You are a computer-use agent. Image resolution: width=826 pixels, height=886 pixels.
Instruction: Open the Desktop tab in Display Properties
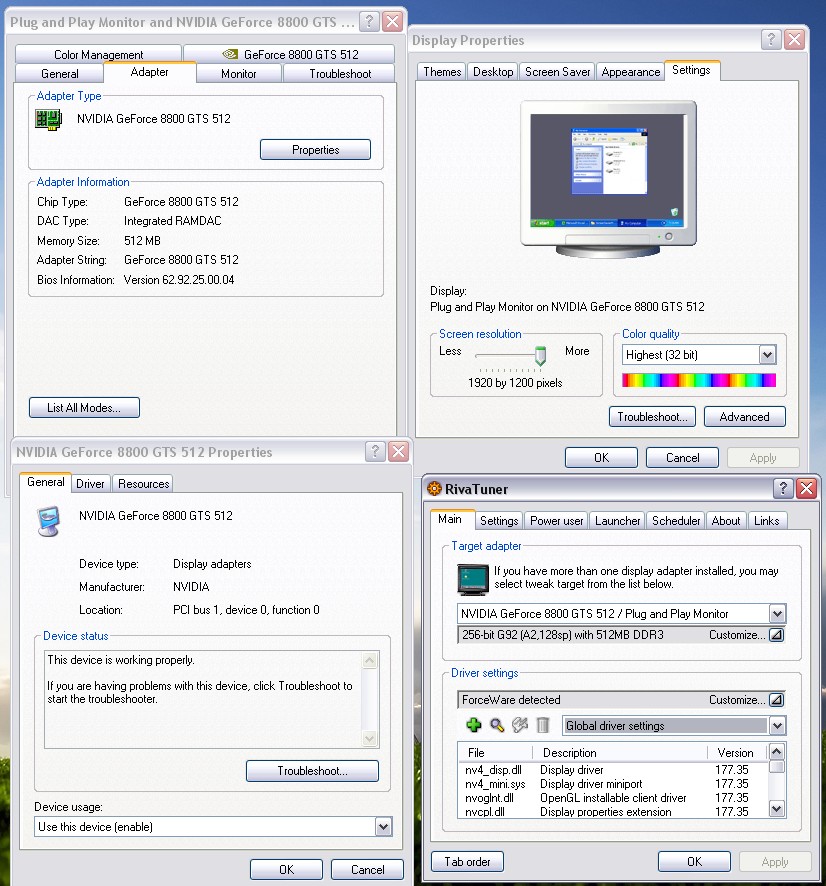pyautogui.click(x=493, y=72)
